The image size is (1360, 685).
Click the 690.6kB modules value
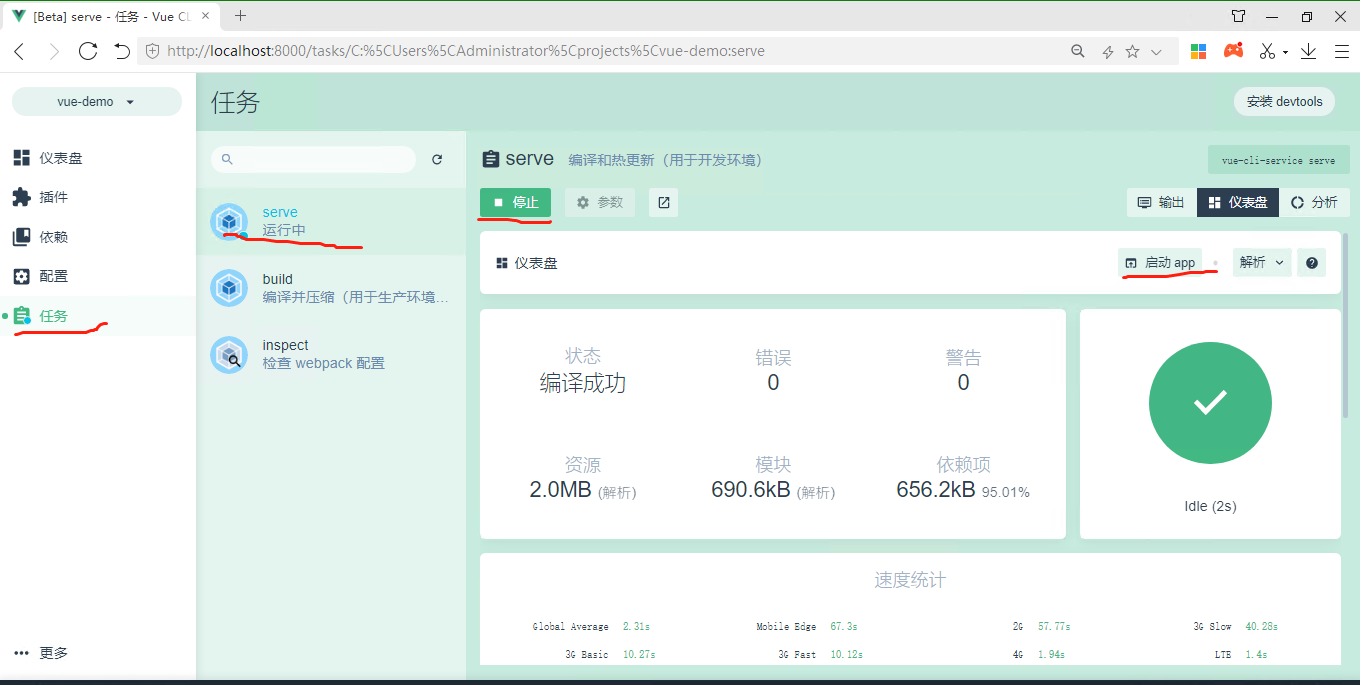coord(751,490)
